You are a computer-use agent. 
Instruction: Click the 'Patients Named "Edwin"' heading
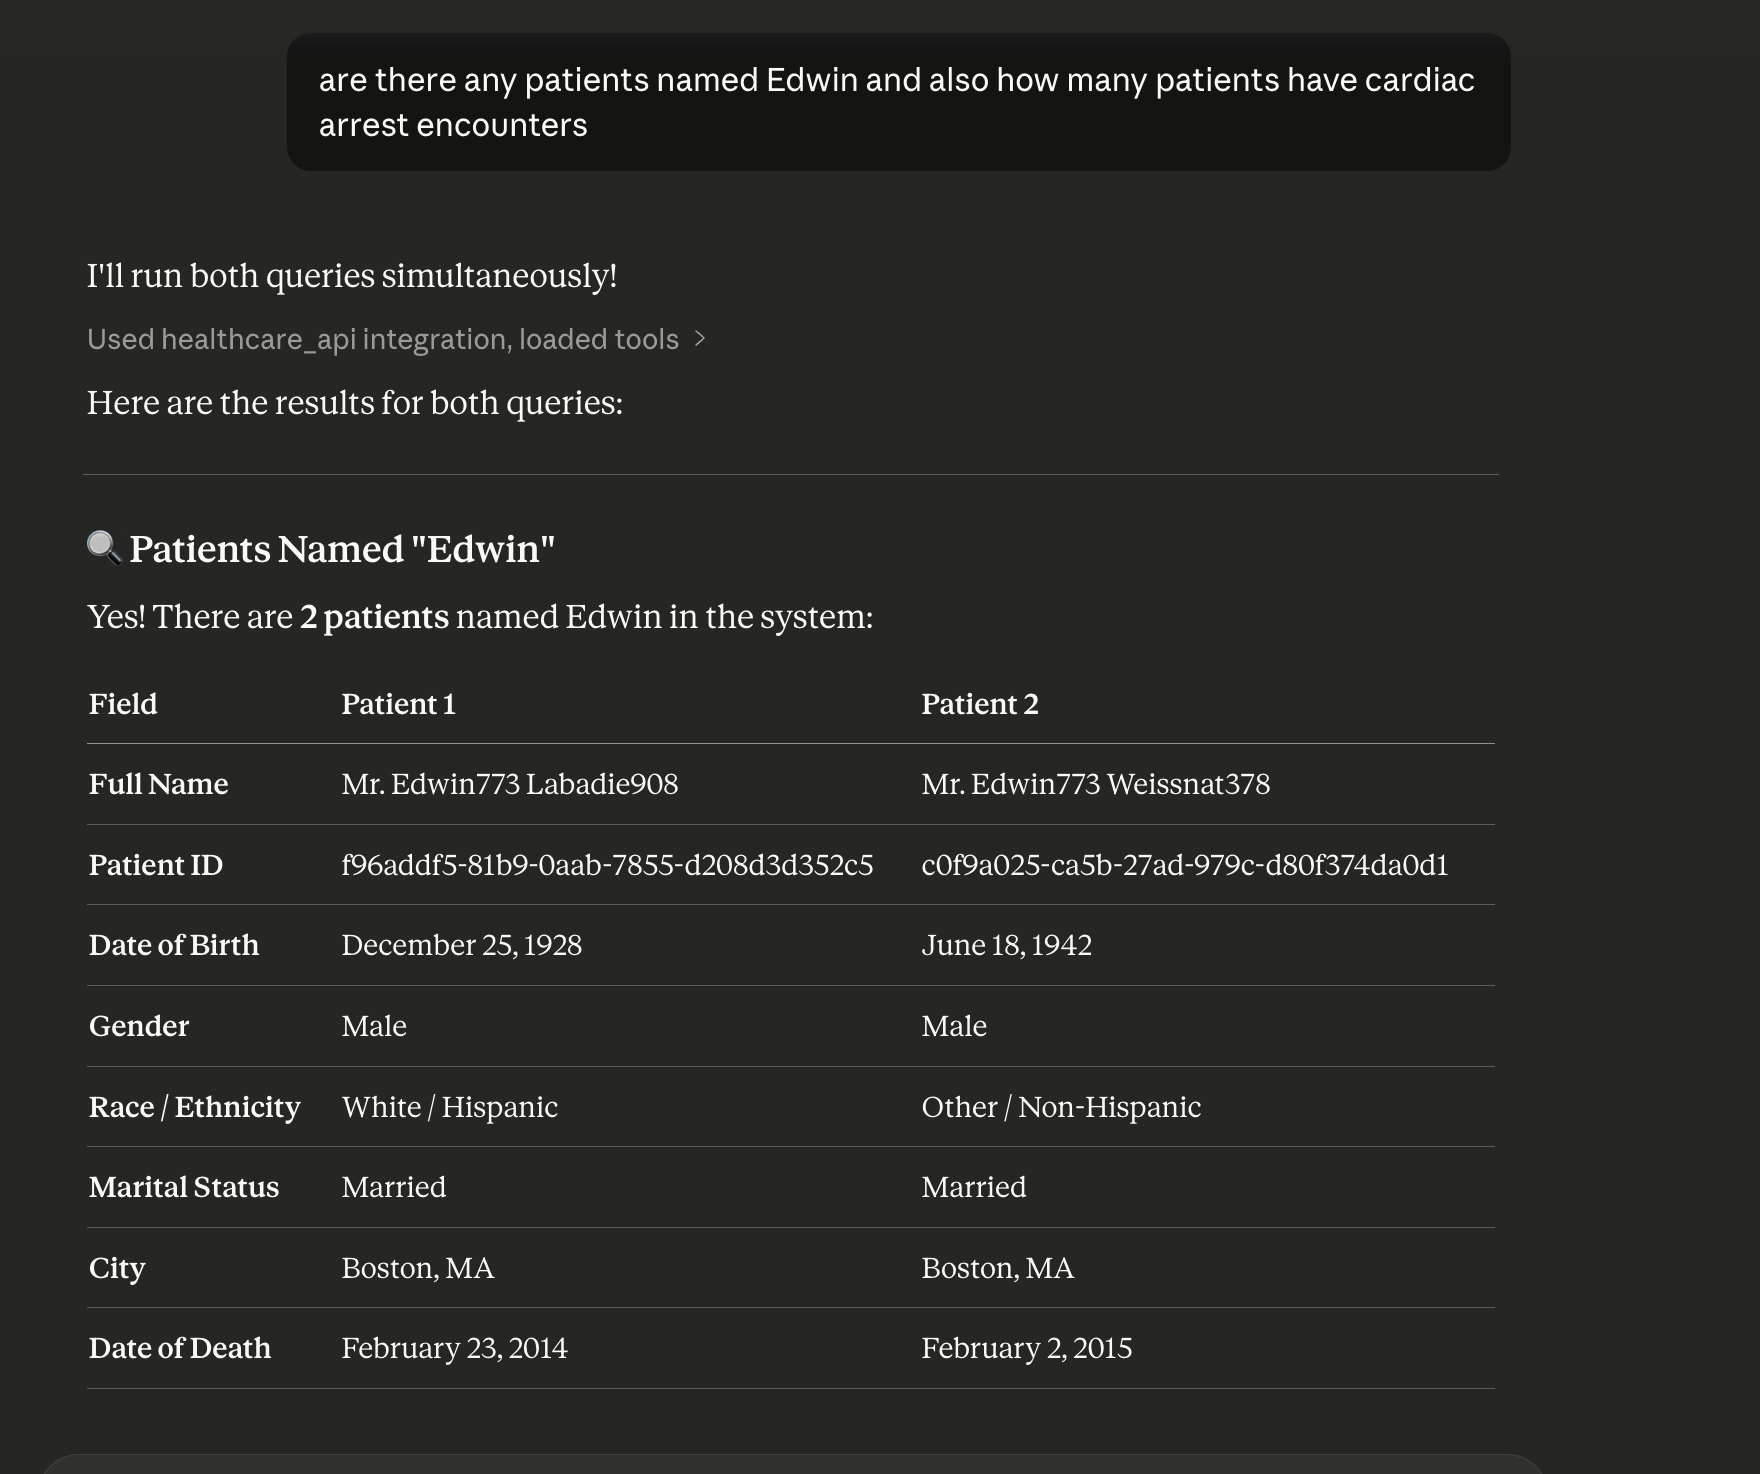(x=341, y=549)
